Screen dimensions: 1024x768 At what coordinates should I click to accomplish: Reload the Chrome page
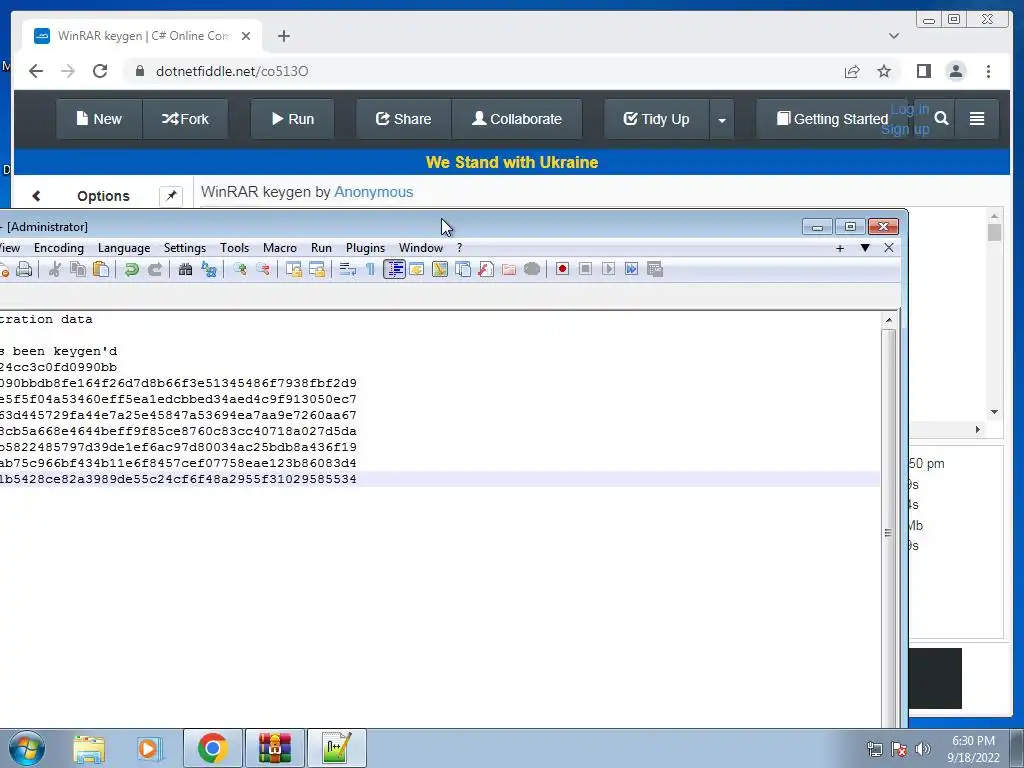click(x=100, y=71)
